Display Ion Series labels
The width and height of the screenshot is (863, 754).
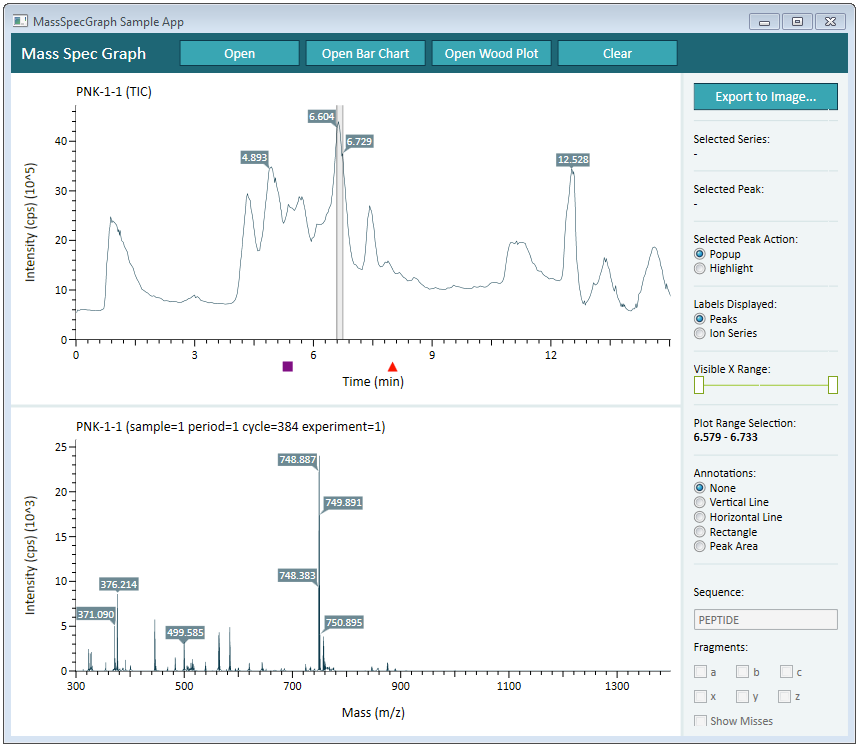click(700, 333)
